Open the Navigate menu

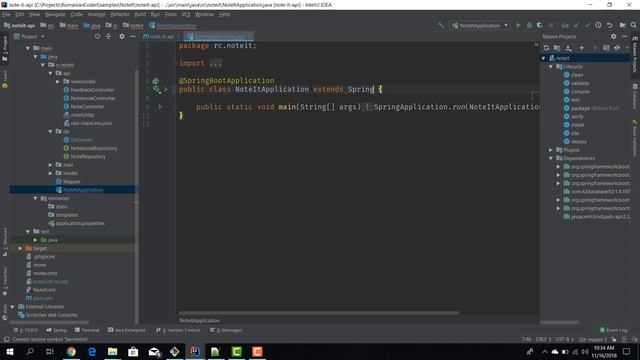[x=55, y=14]
